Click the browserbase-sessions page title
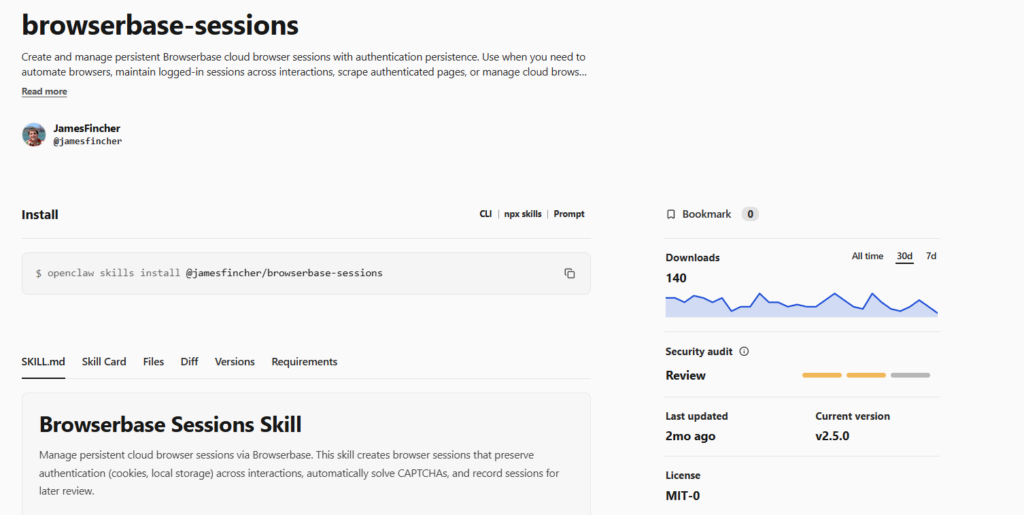 pos(160,25)
